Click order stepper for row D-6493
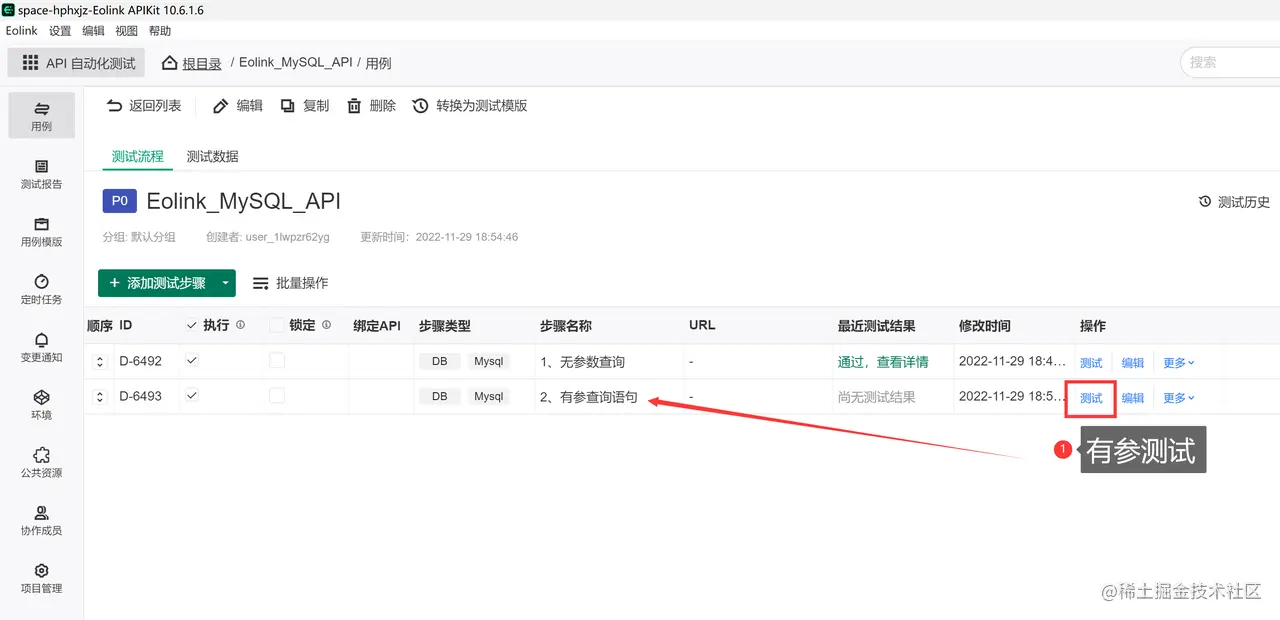The image size is (1280, 620). tap(99, 397)
